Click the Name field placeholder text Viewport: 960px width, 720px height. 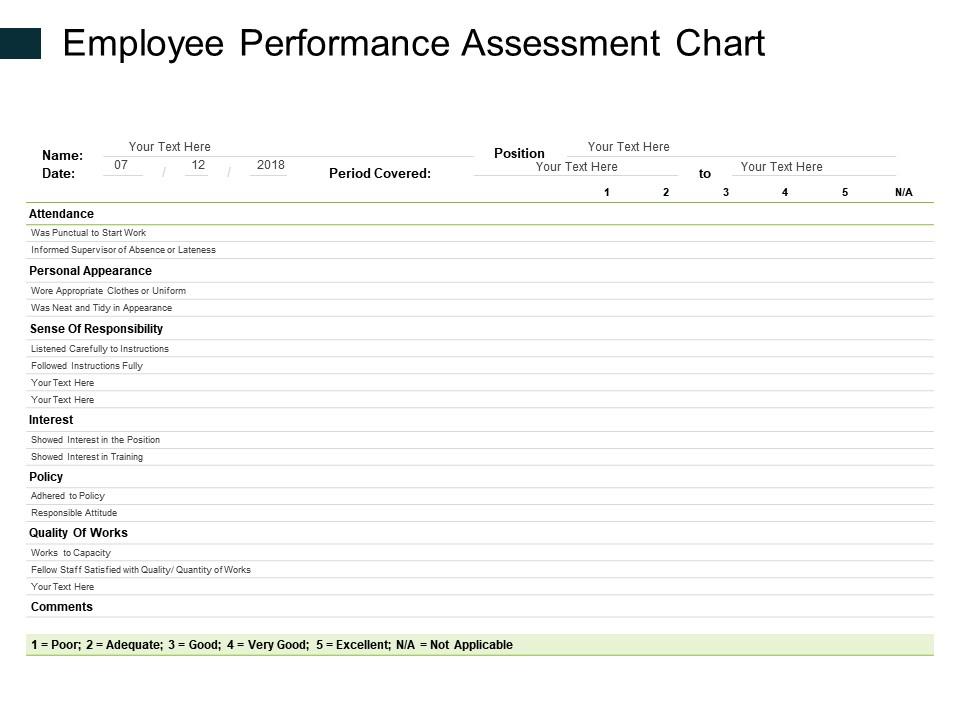pos(170,147)
